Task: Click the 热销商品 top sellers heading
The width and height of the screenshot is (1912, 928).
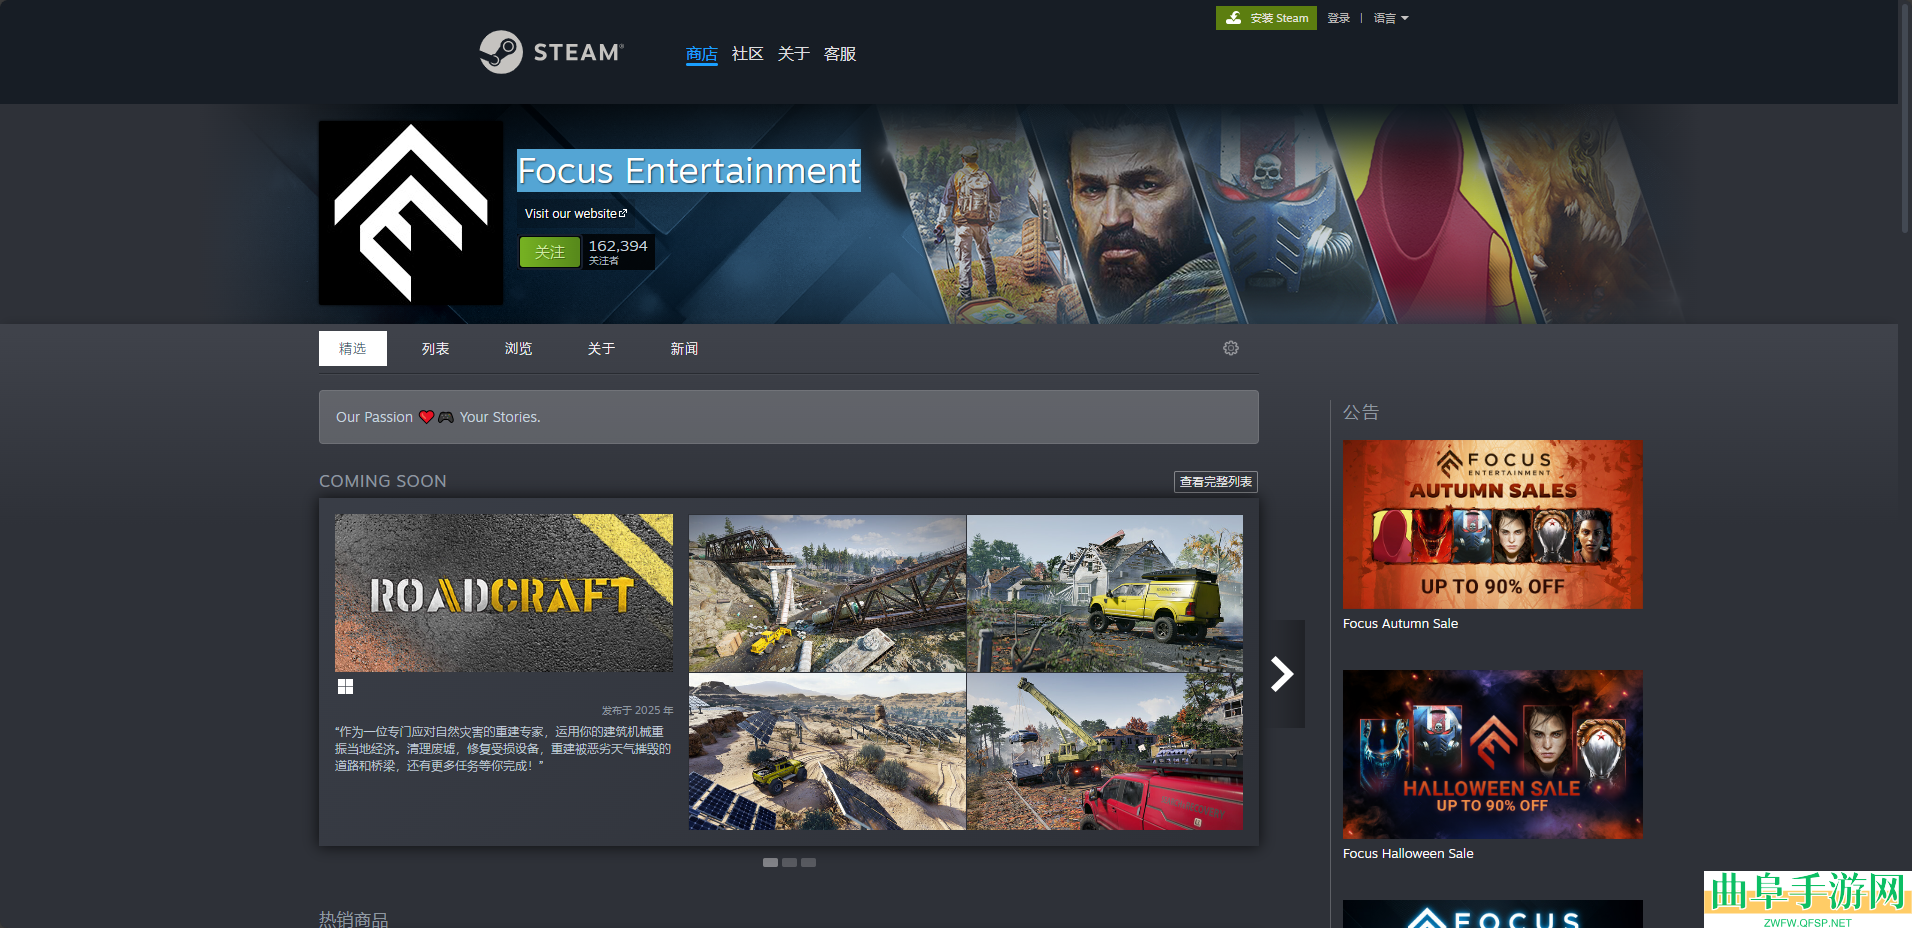Action: click(354, 919)
